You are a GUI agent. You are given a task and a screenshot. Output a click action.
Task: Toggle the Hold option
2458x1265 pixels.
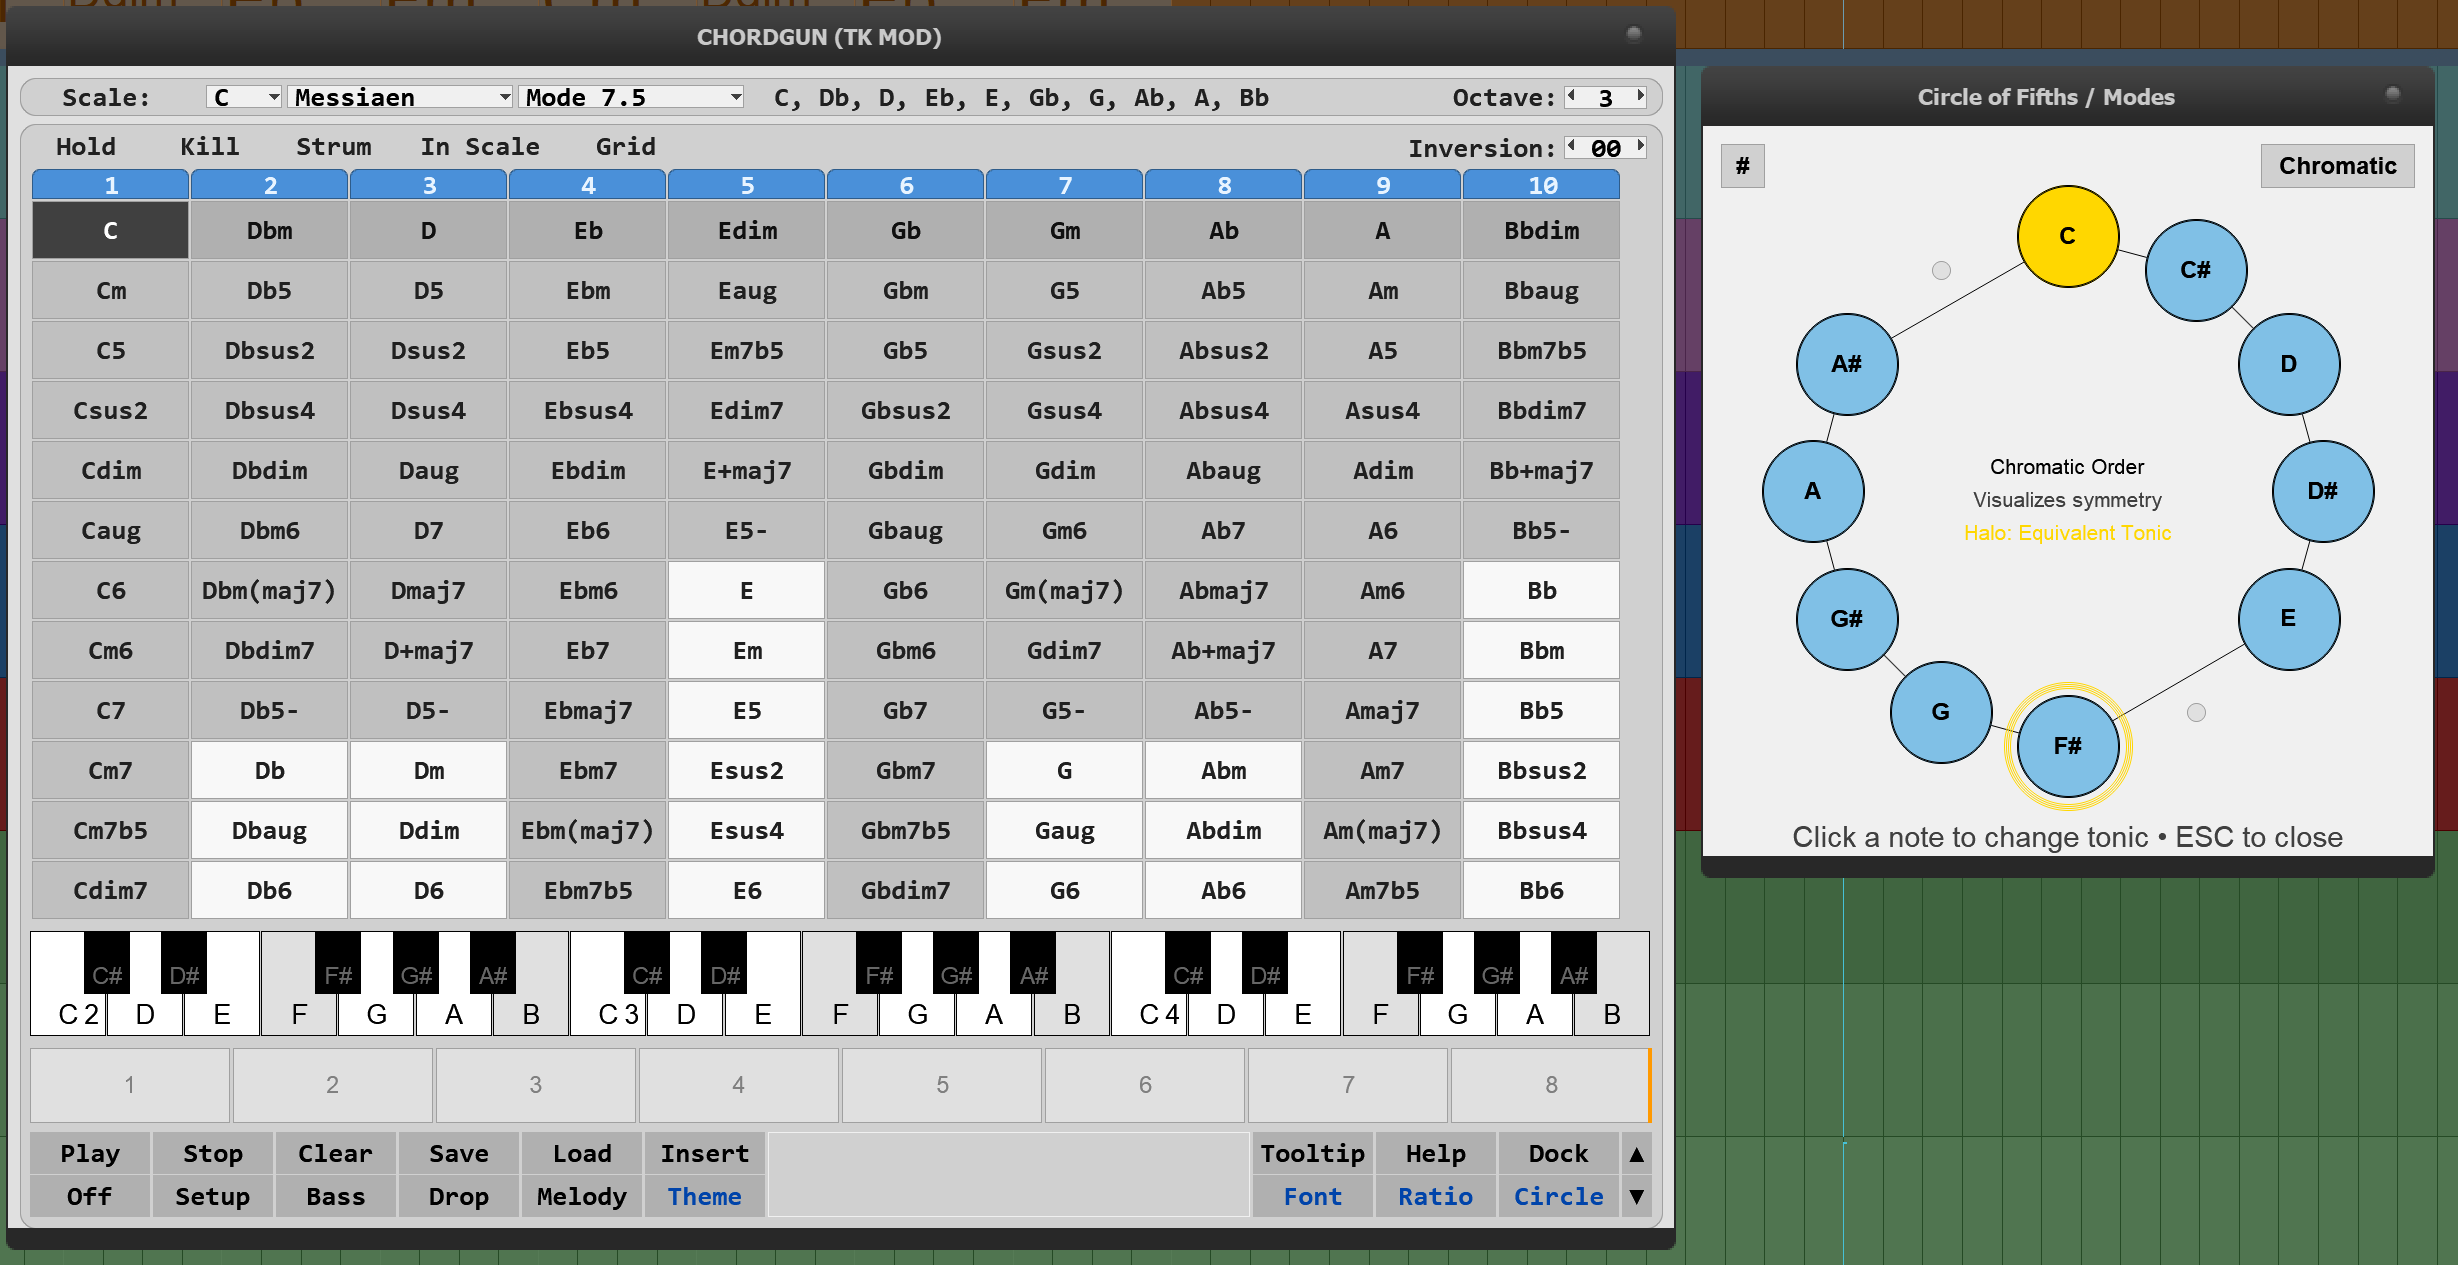pos(86,147)
